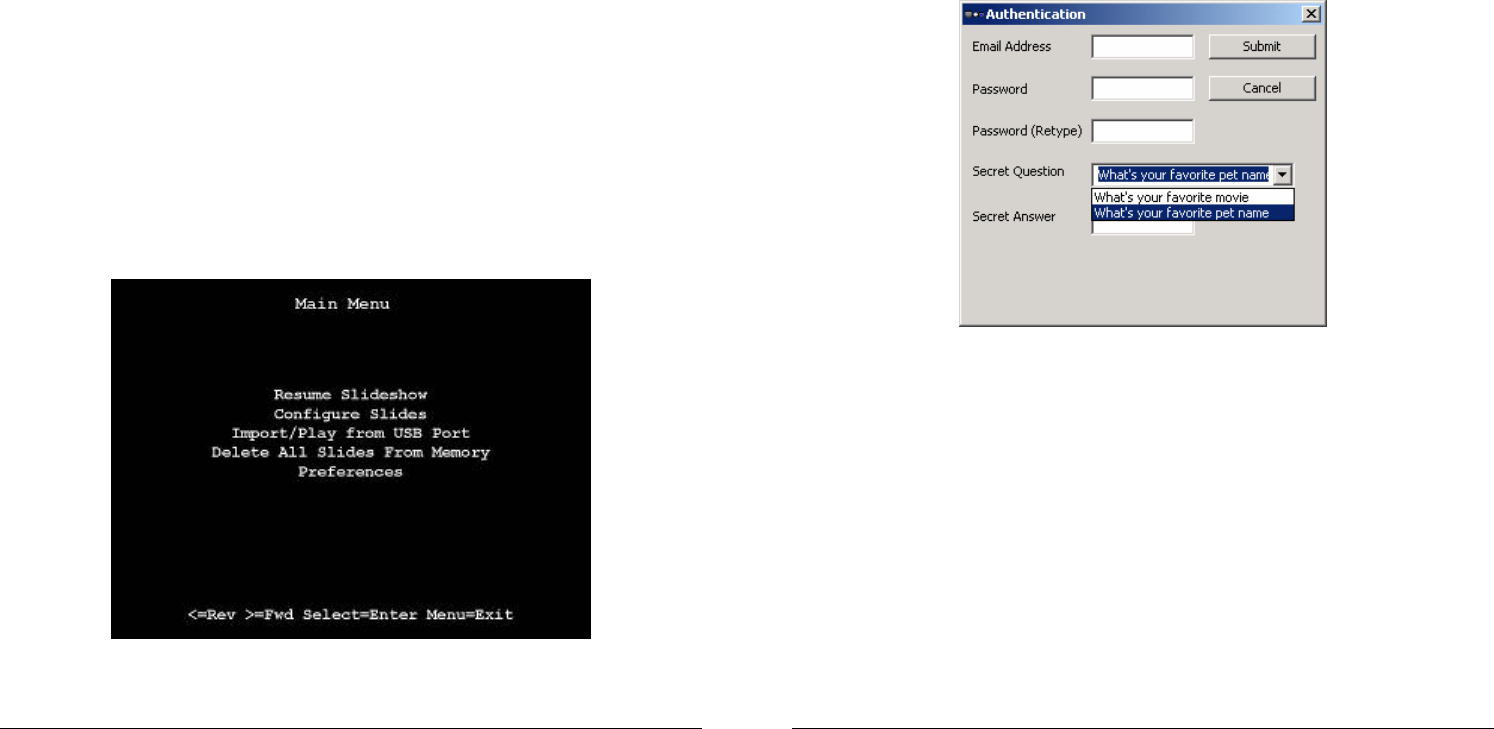Focus the Email Address input field

[1142, 47]
